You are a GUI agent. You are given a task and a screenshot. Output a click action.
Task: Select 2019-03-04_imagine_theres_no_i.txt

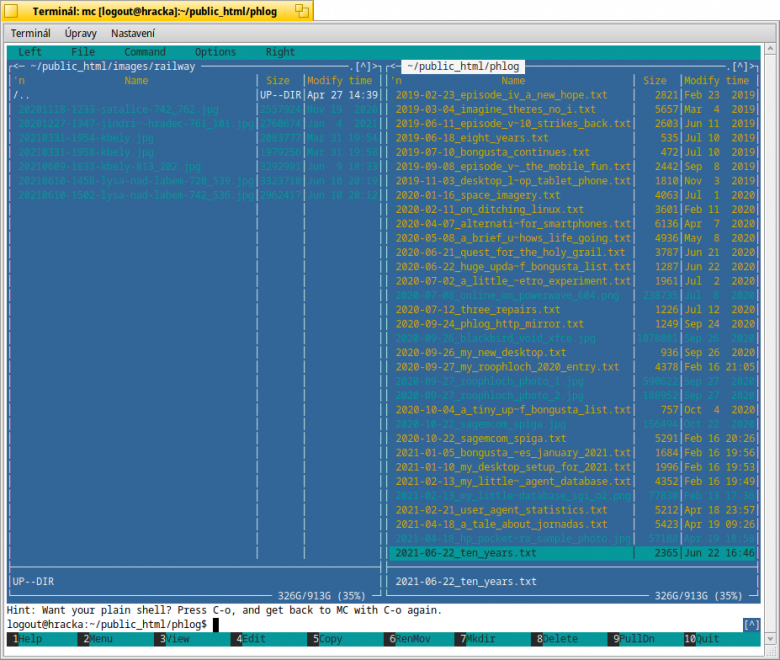[x=572, y=109]
